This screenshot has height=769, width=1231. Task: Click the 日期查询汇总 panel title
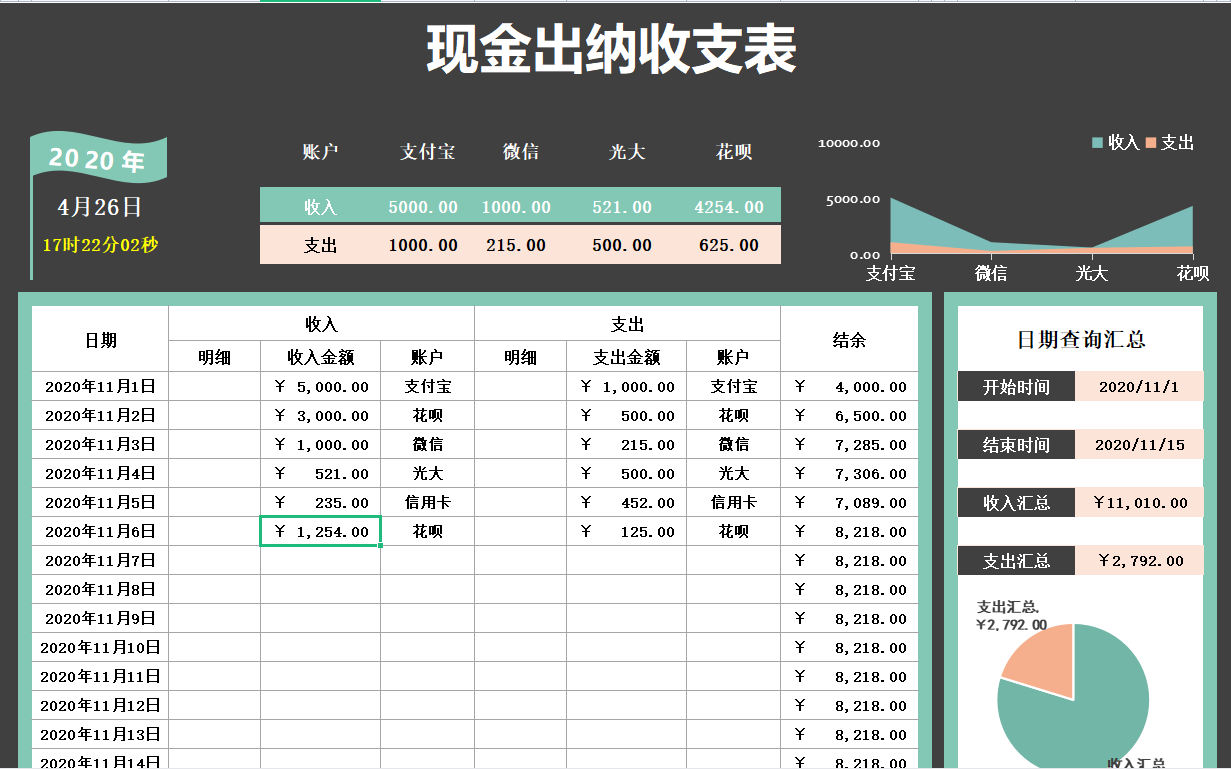[1080, 339]
